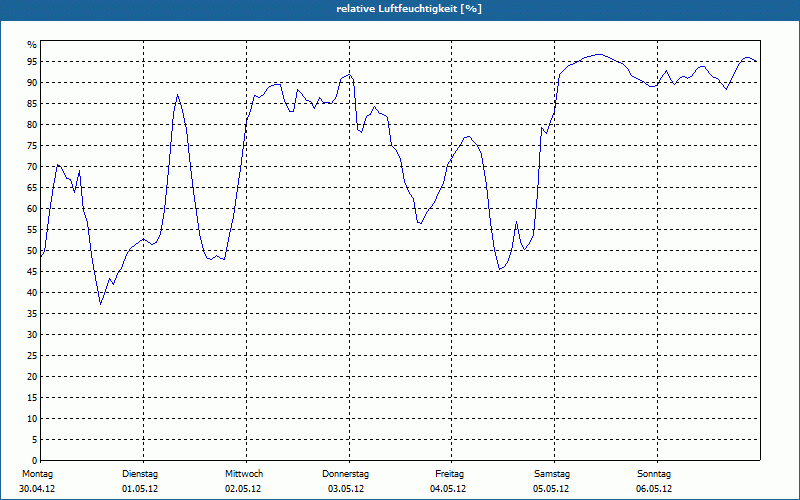This screenshot has width=800, height=500.
Task: Click the 'Mittwoch' day label
Action: coord(244,474)
